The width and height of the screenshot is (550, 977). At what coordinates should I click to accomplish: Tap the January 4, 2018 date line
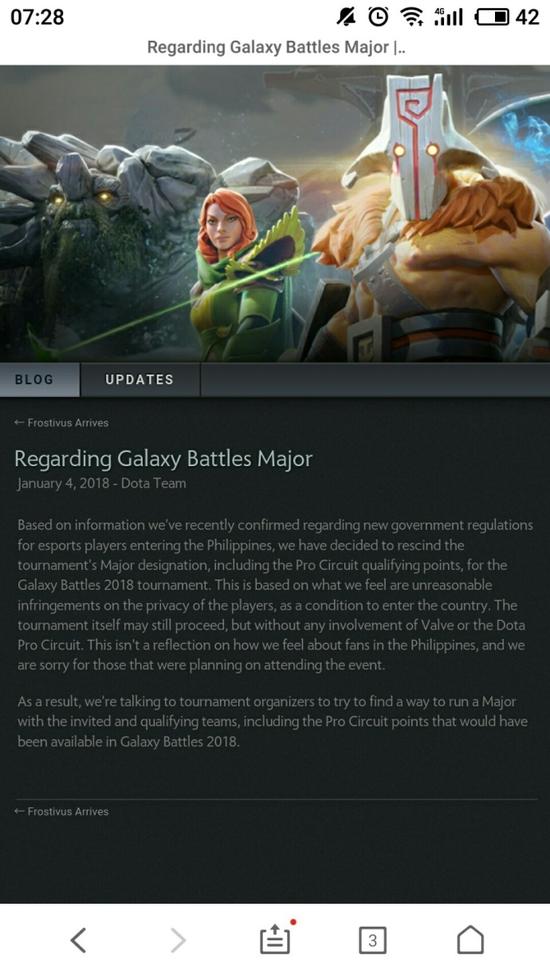[x=101, y=483]
